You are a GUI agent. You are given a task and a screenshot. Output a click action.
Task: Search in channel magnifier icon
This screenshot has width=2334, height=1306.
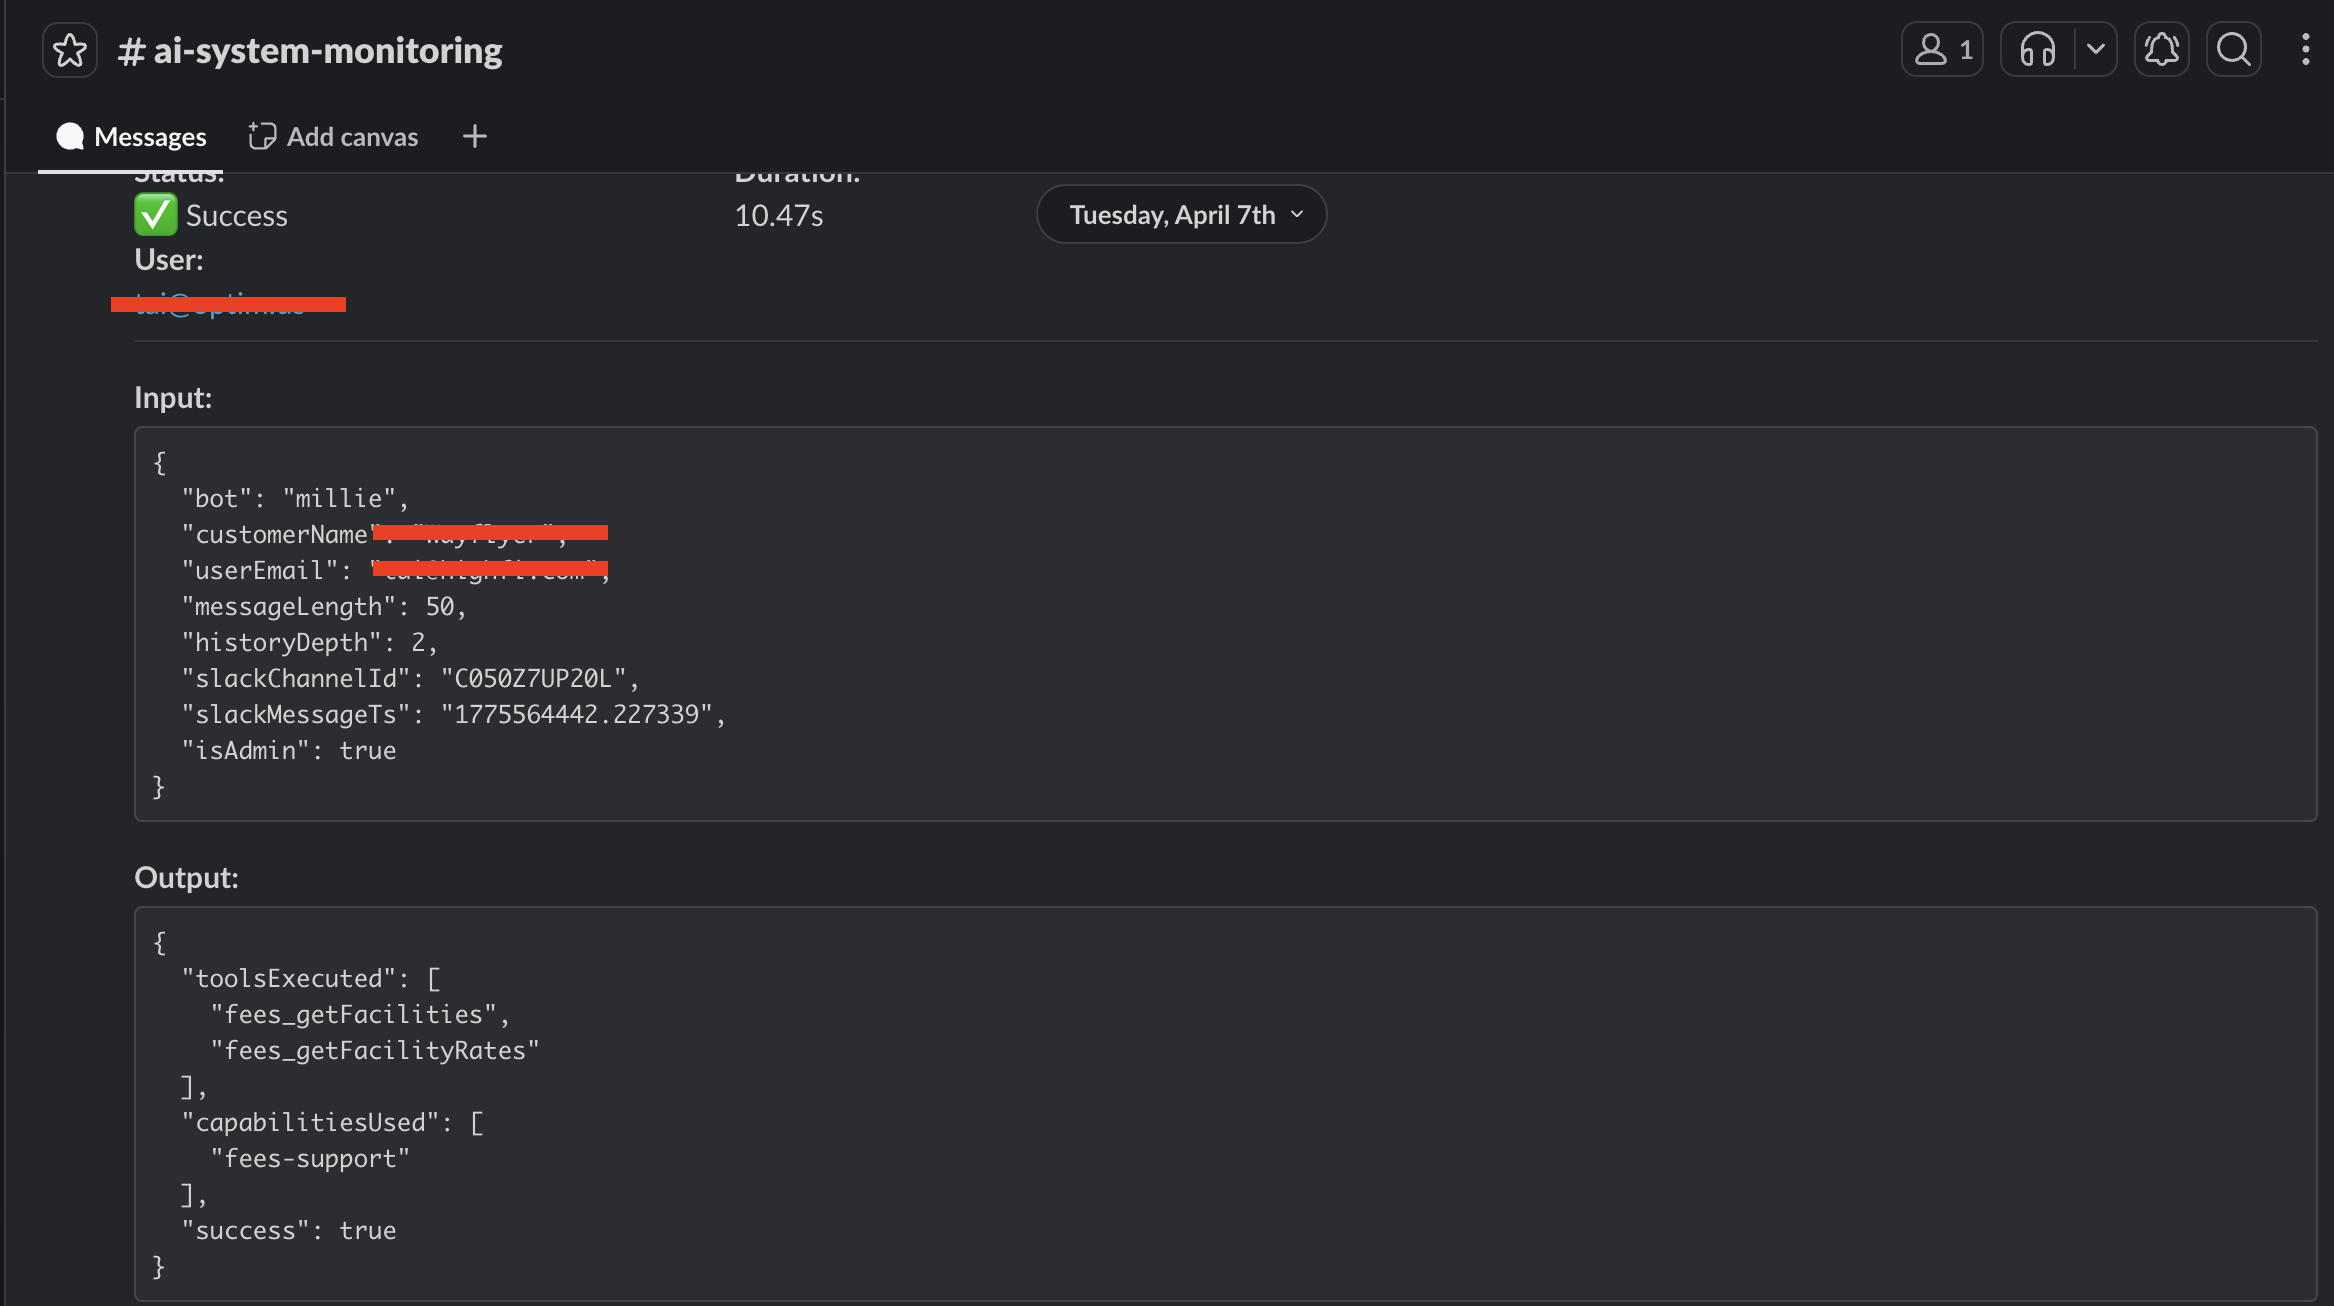[2234, 49]
